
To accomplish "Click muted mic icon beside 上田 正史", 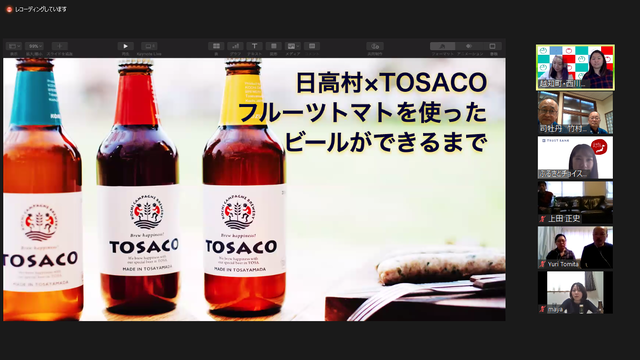I will click(543, 219).
